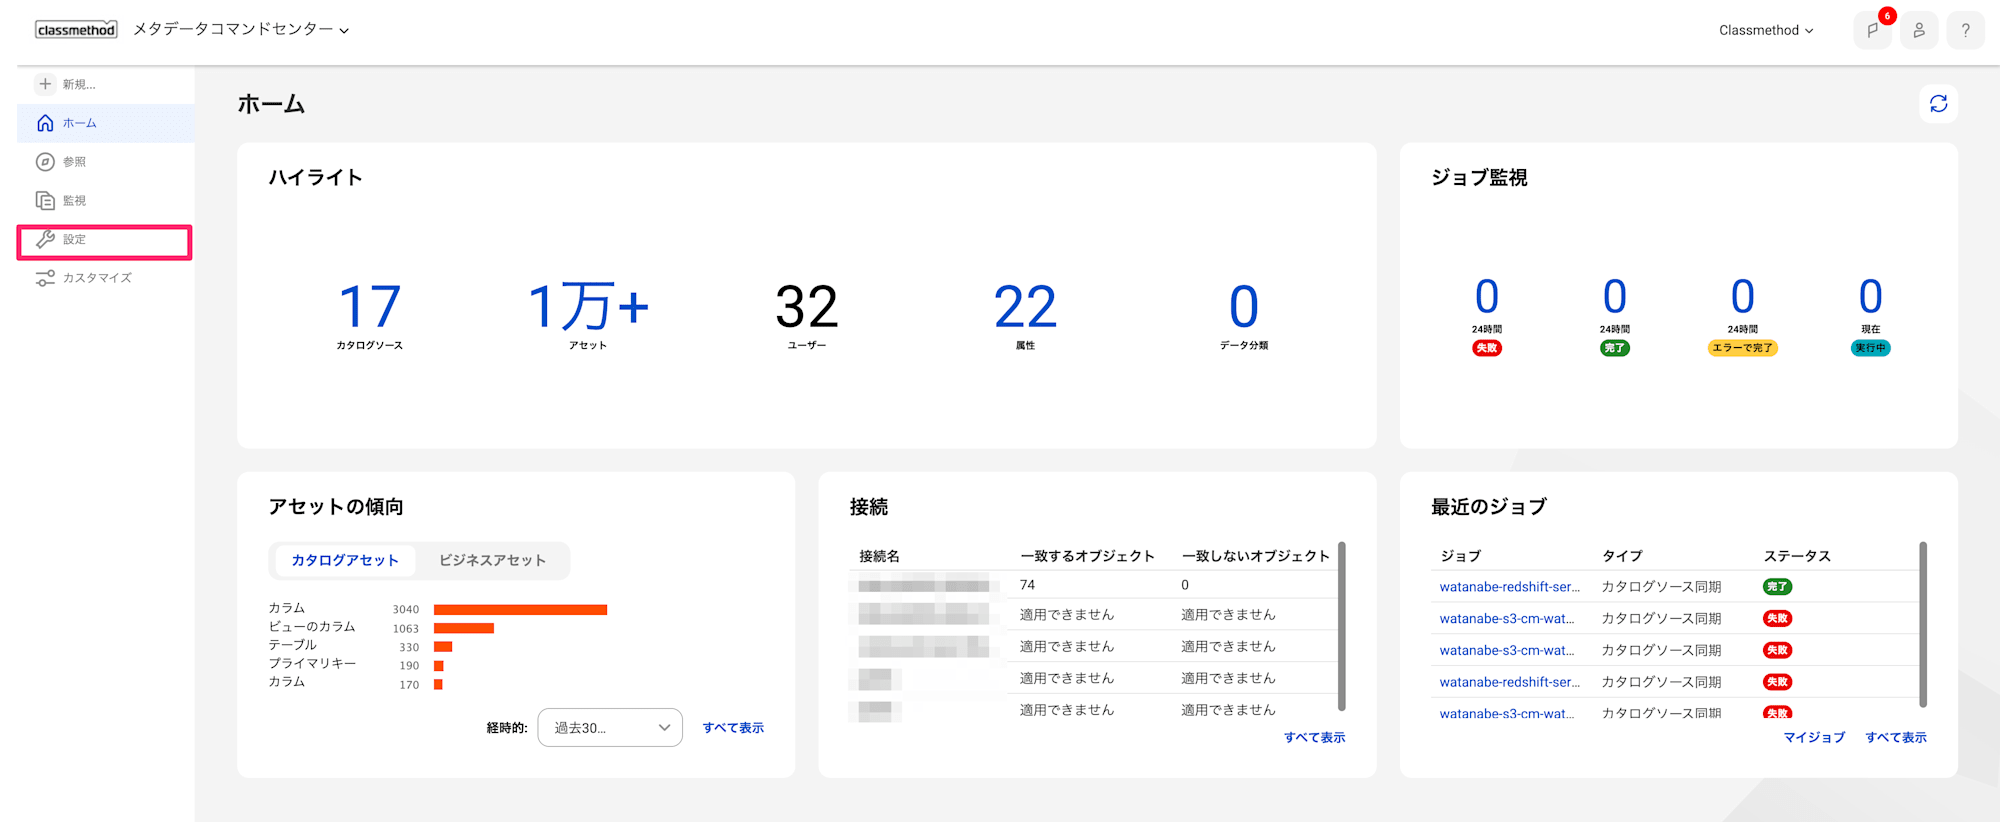The image size is (2000, 822).
Task: Open 参照 in the sidebar
Action: click(x=106, y=162)
